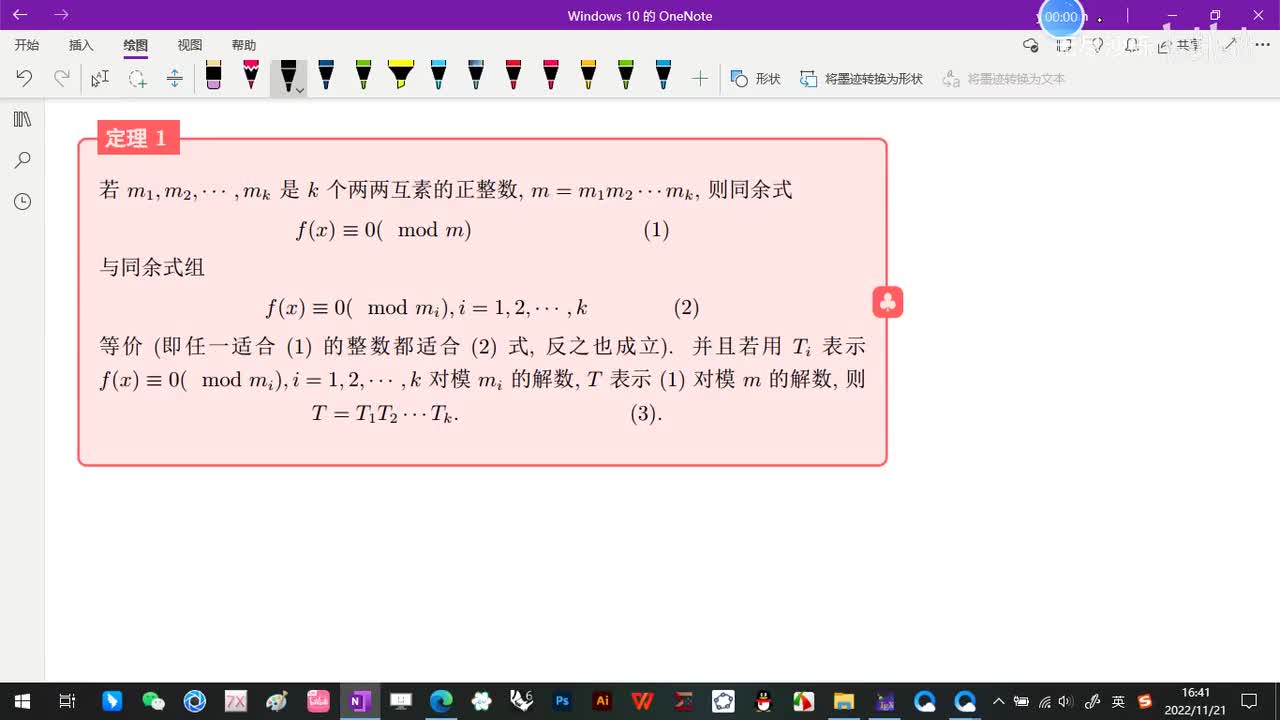
Task: Undo the last action
Action: click(x=24, y=78)
